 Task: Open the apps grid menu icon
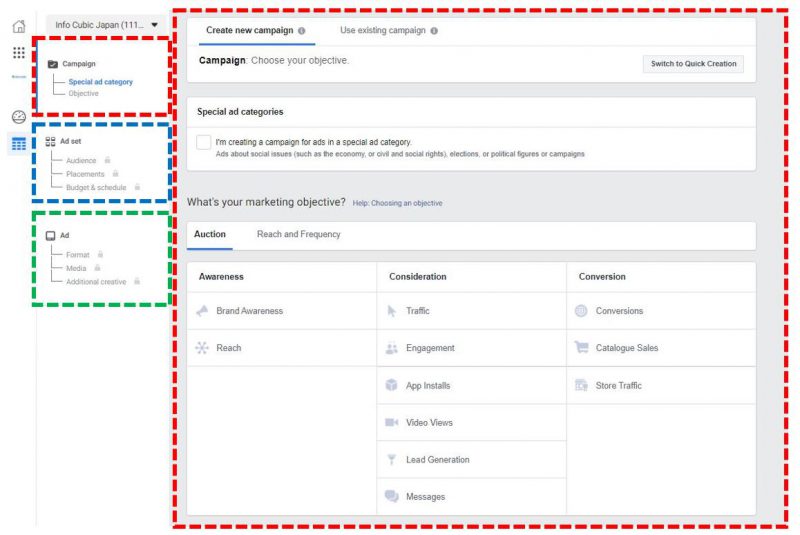click(18, 52)
